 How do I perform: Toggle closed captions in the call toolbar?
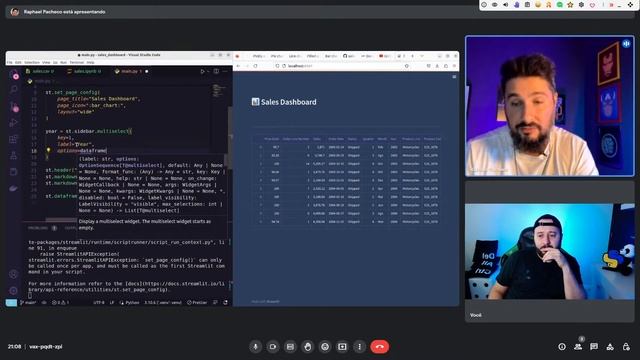(x=290, y=347)
